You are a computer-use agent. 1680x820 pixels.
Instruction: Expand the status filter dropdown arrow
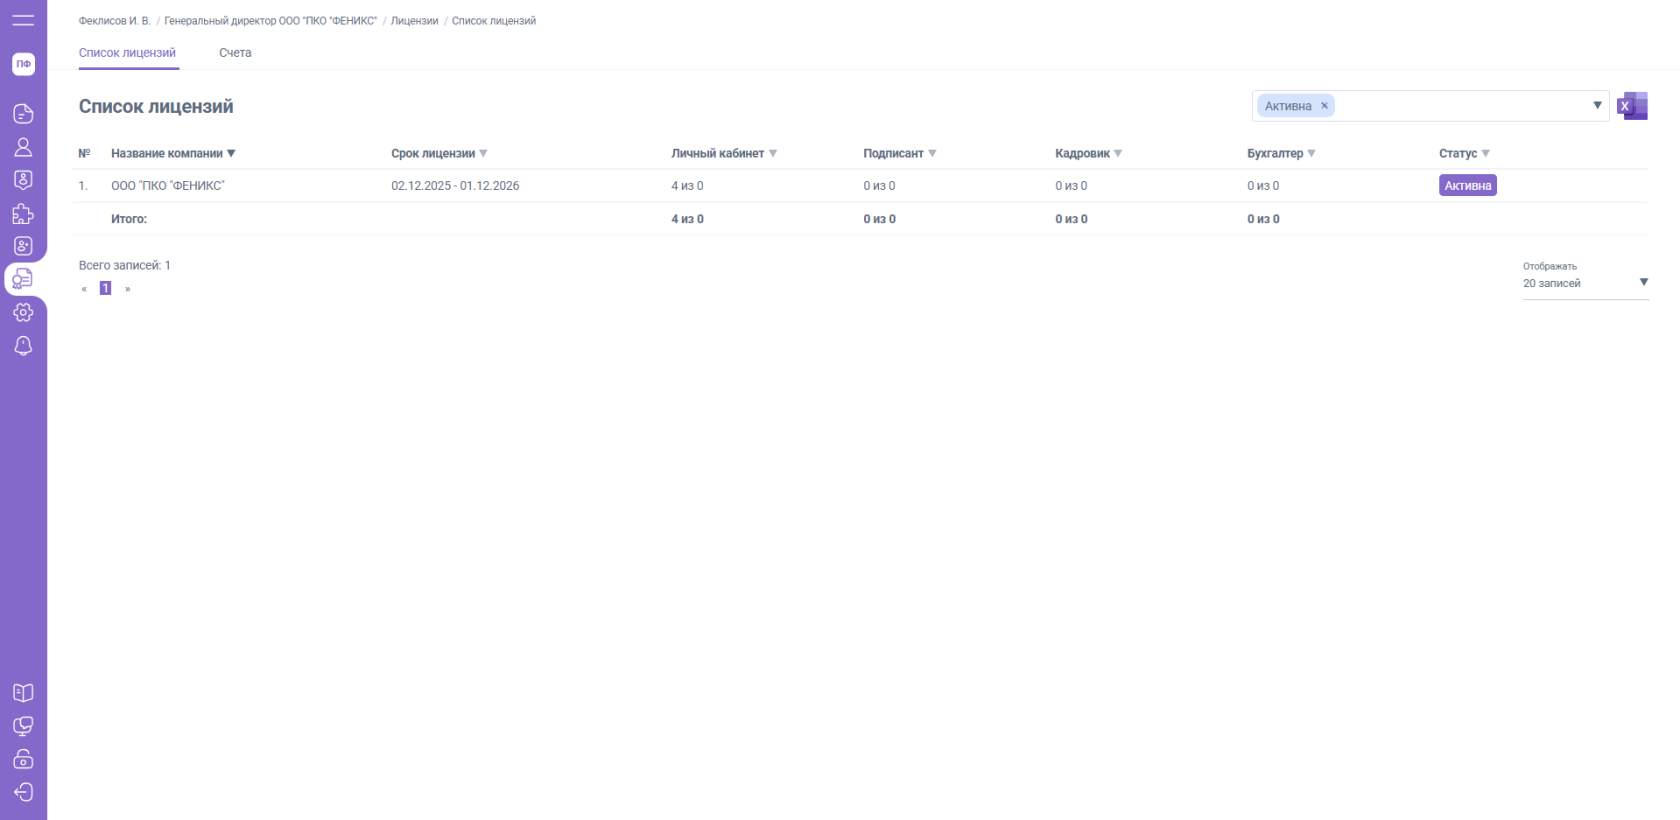pos(1597,106)
